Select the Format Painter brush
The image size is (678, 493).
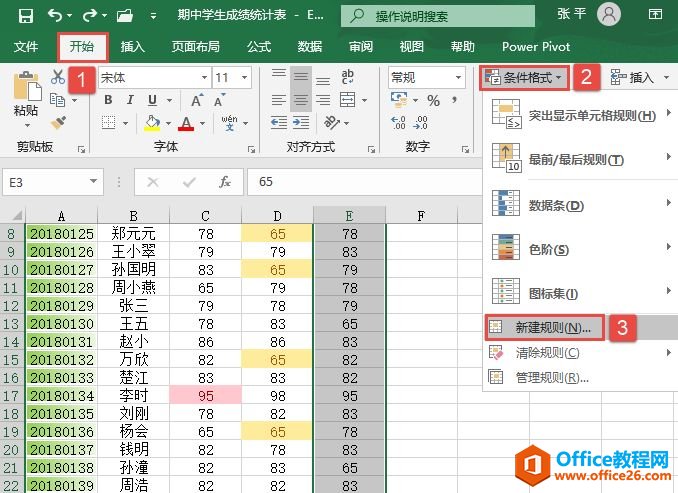coord(58,122)
